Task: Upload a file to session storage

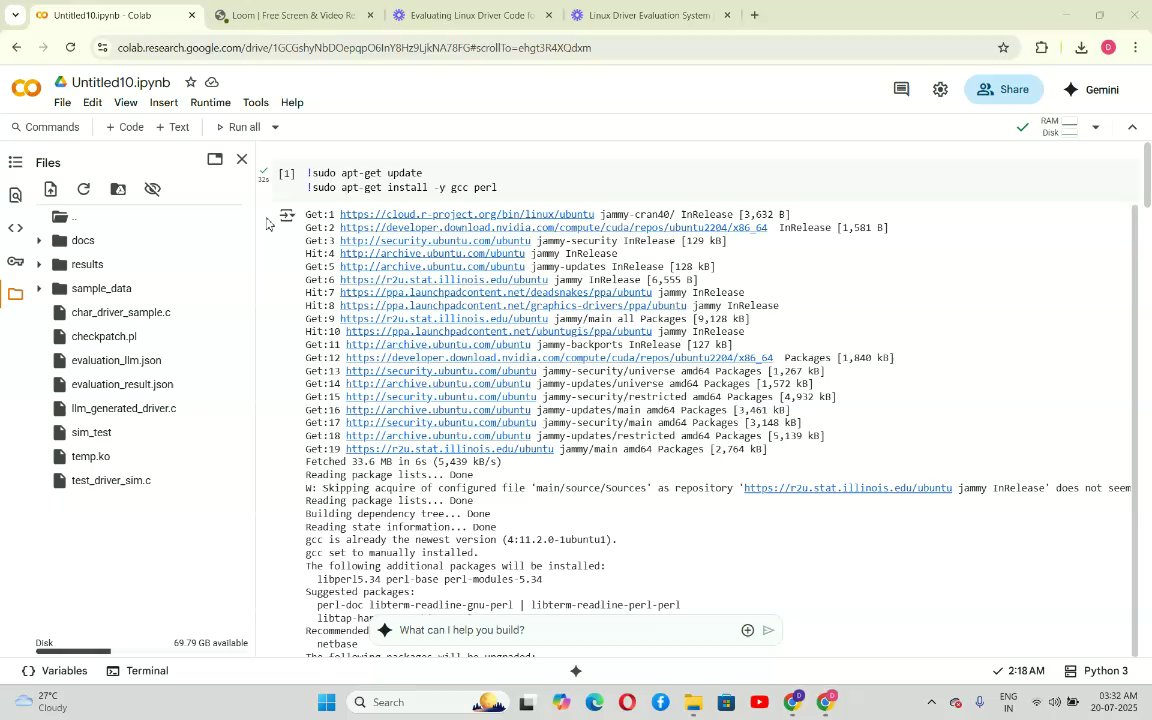Action: click(x=51, y=190)
